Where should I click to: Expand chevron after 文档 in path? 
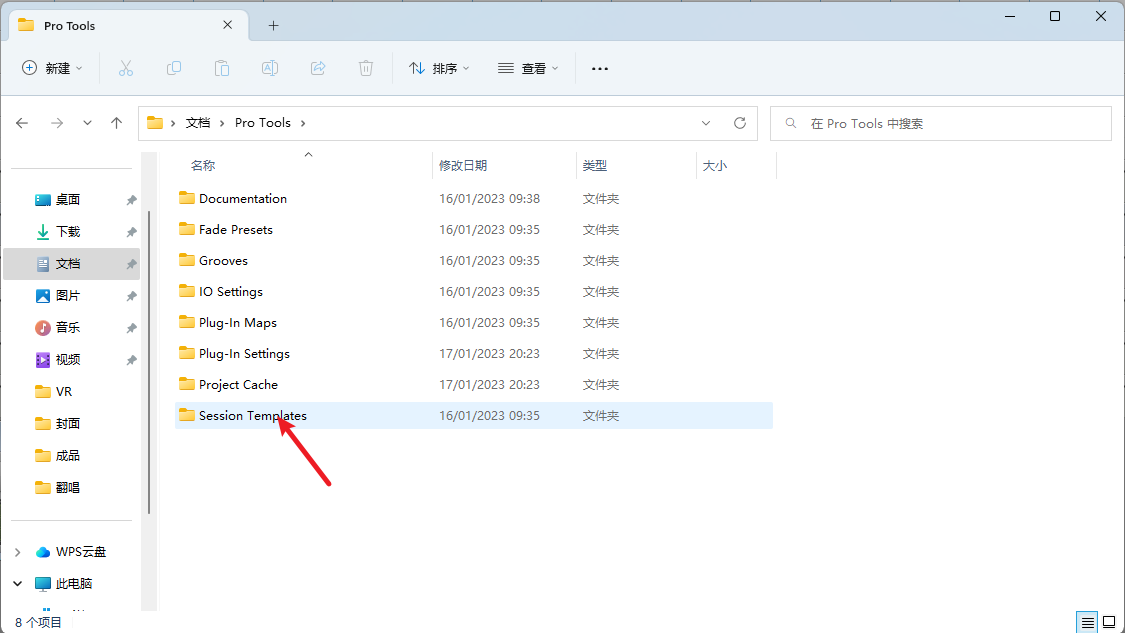point(222,123)
